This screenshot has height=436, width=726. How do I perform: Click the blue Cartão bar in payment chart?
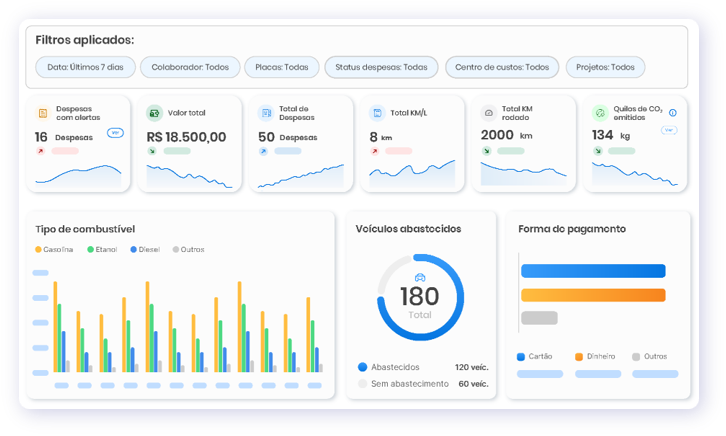point(593,271)
